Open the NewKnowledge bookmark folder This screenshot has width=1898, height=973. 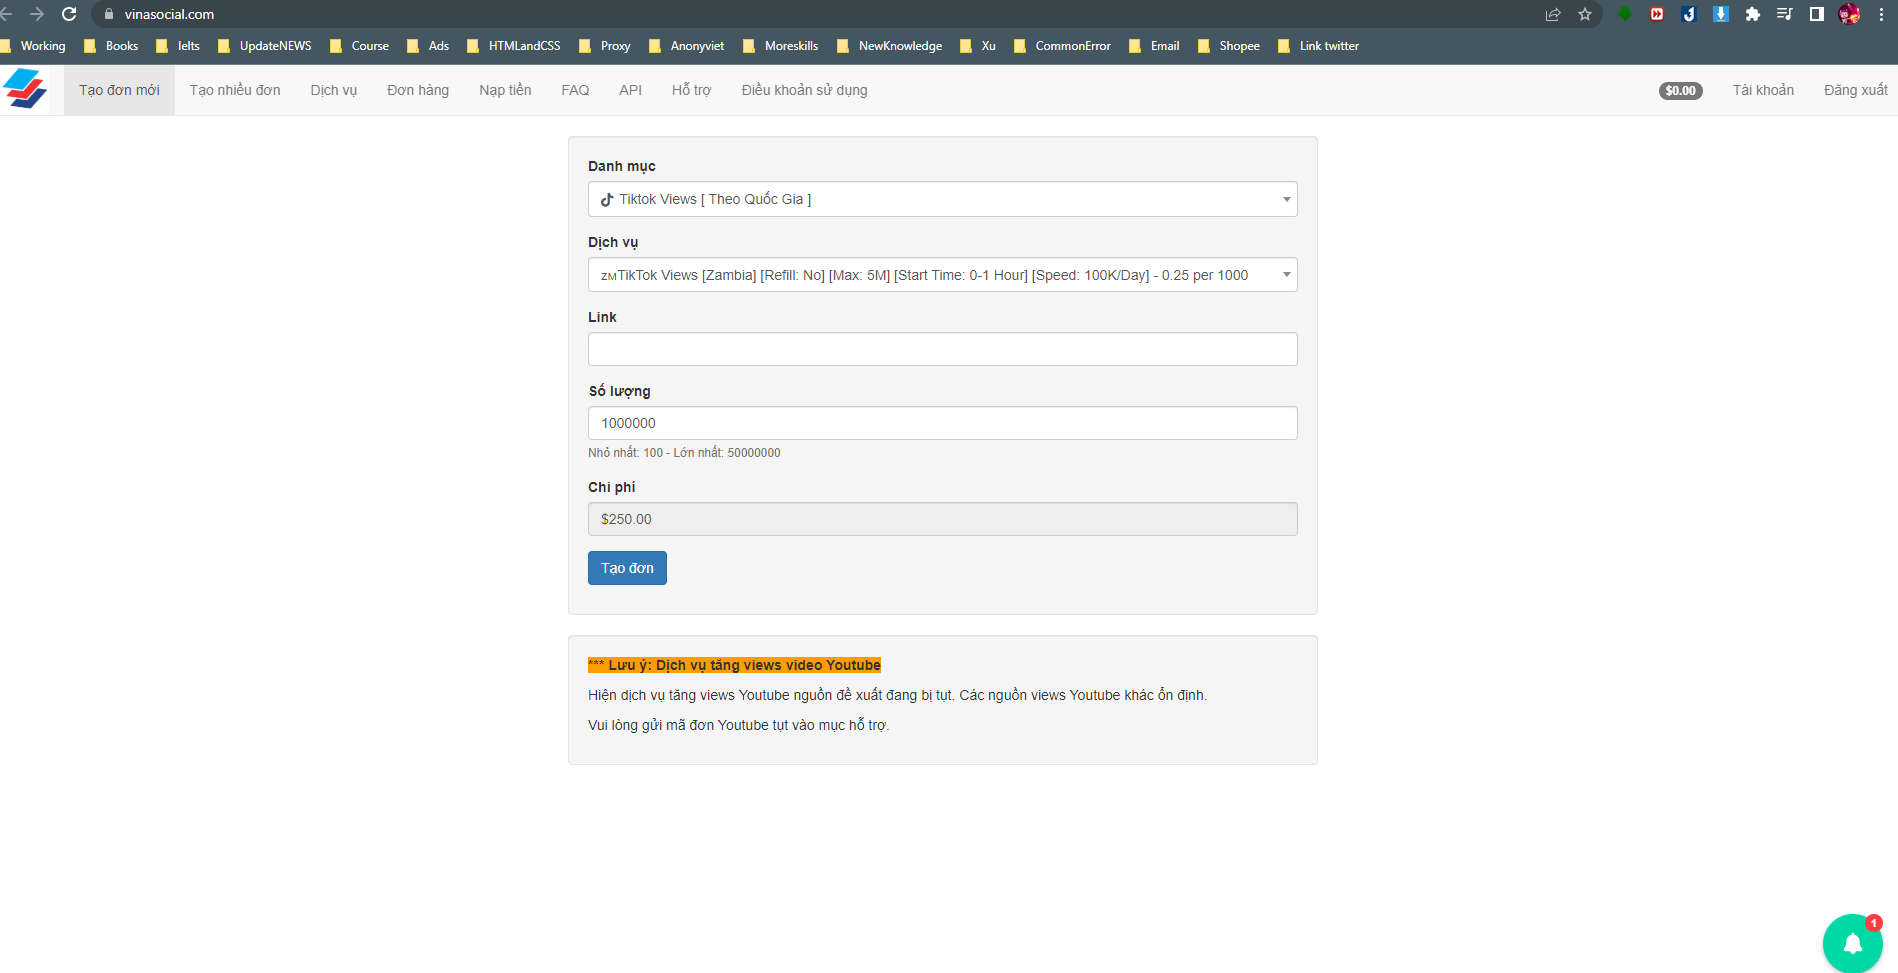click(x=890, y=46)
